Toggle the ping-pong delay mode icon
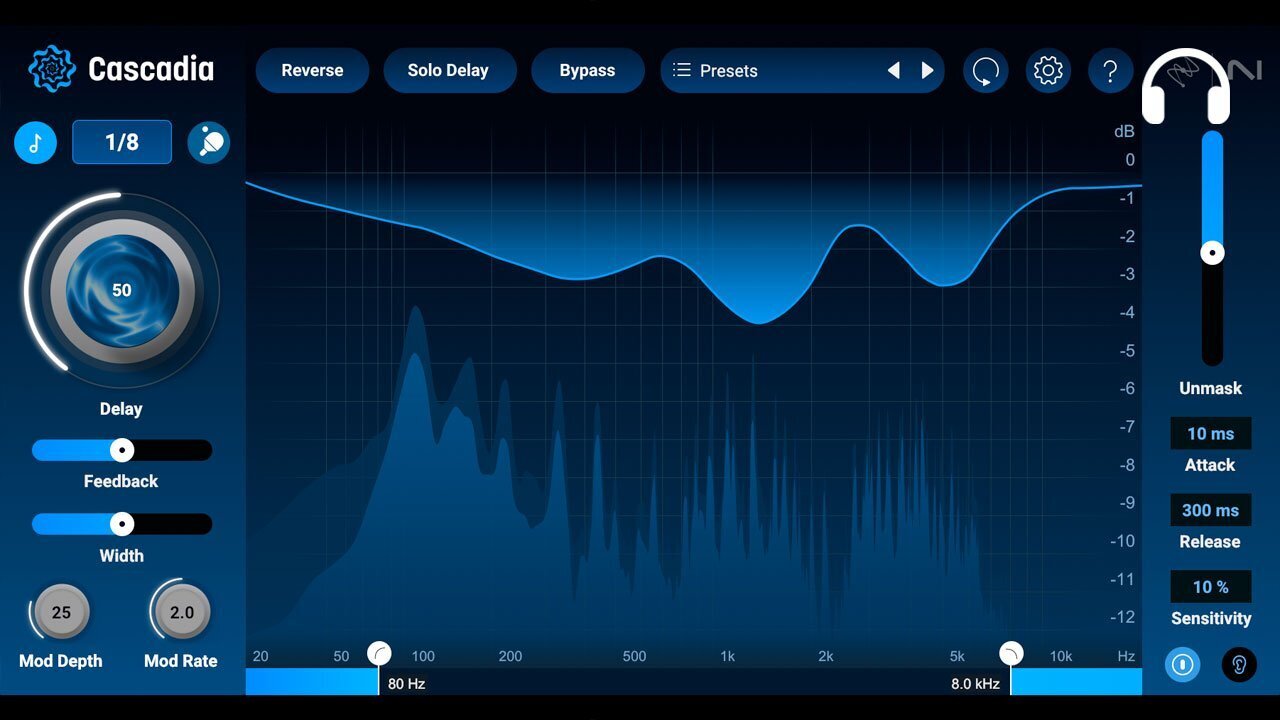 click(x=209, y=143)
